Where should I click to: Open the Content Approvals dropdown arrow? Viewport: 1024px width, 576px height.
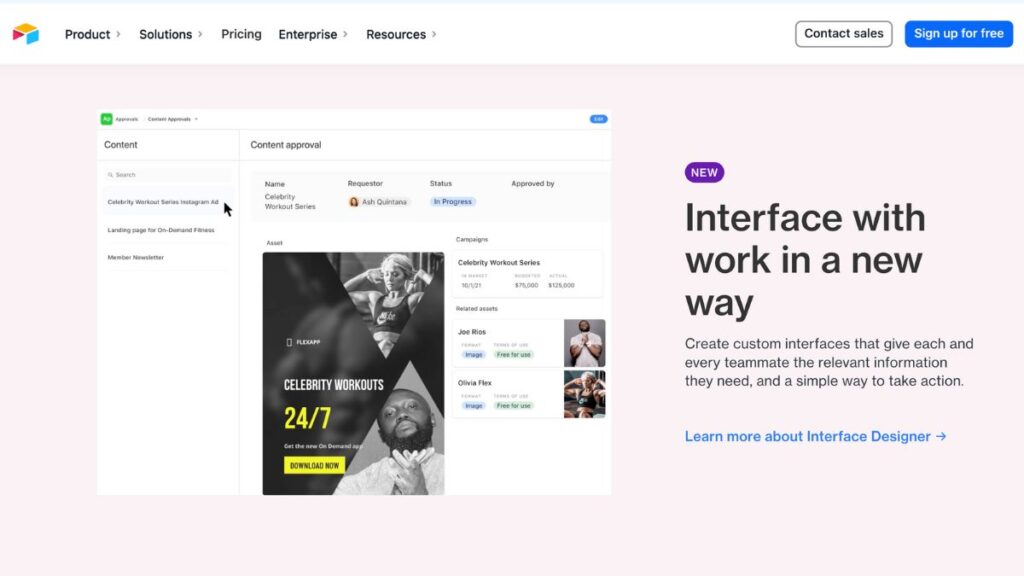click(196, 119)
